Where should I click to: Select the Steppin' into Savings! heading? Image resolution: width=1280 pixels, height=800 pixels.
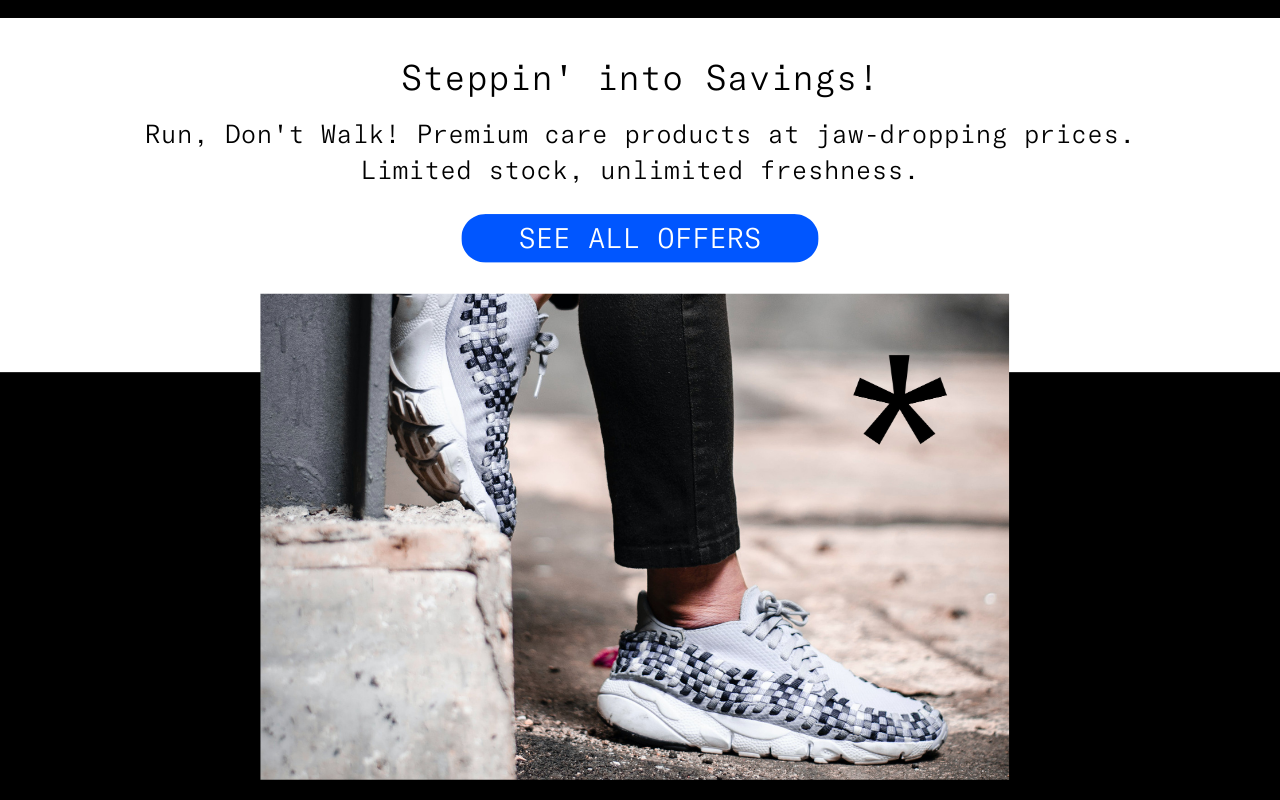[640, 78]
